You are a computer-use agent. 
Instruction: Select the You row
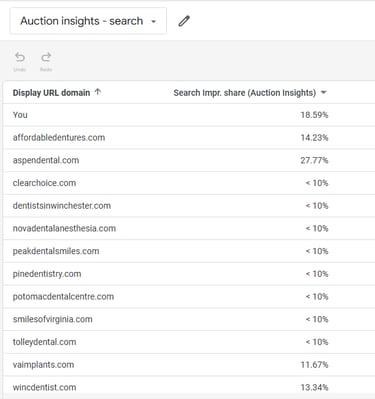pos(189,115)
